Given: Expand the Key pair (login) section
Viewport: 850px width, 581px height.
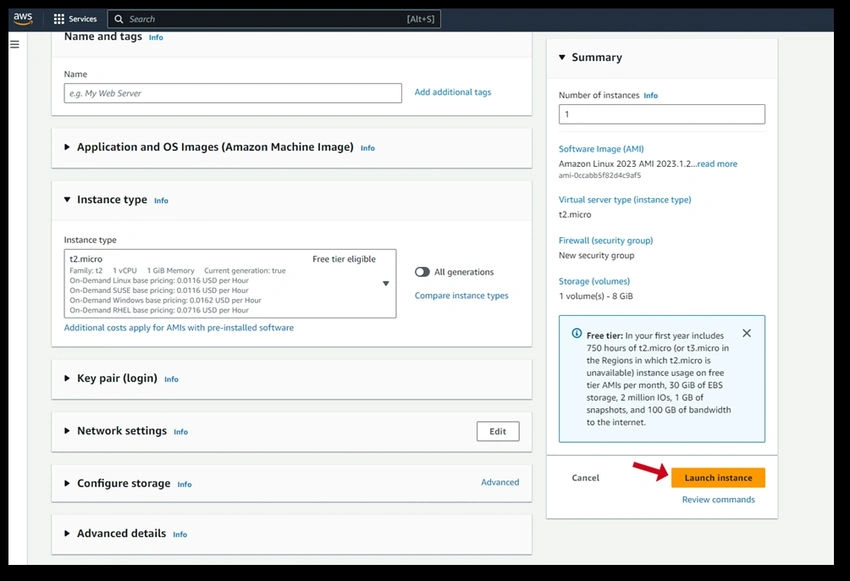Looking at the screenshot, I should pyautogui.click(x=67, y=378).
